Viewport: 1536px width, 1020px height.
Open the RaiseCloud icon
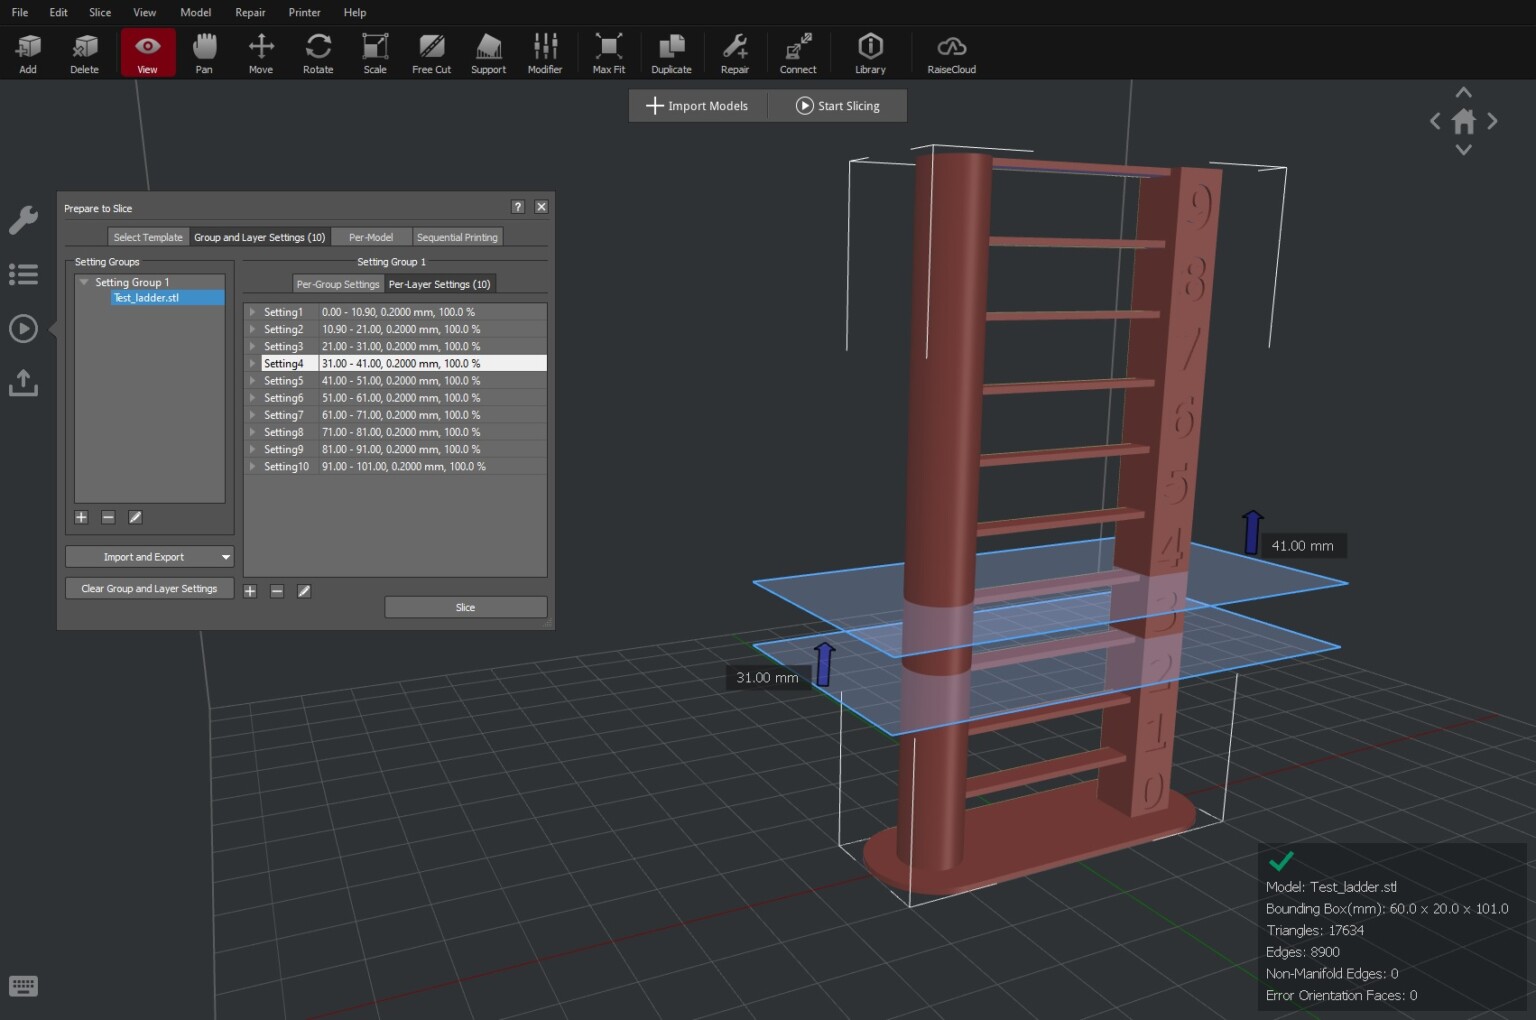point(950,52)
